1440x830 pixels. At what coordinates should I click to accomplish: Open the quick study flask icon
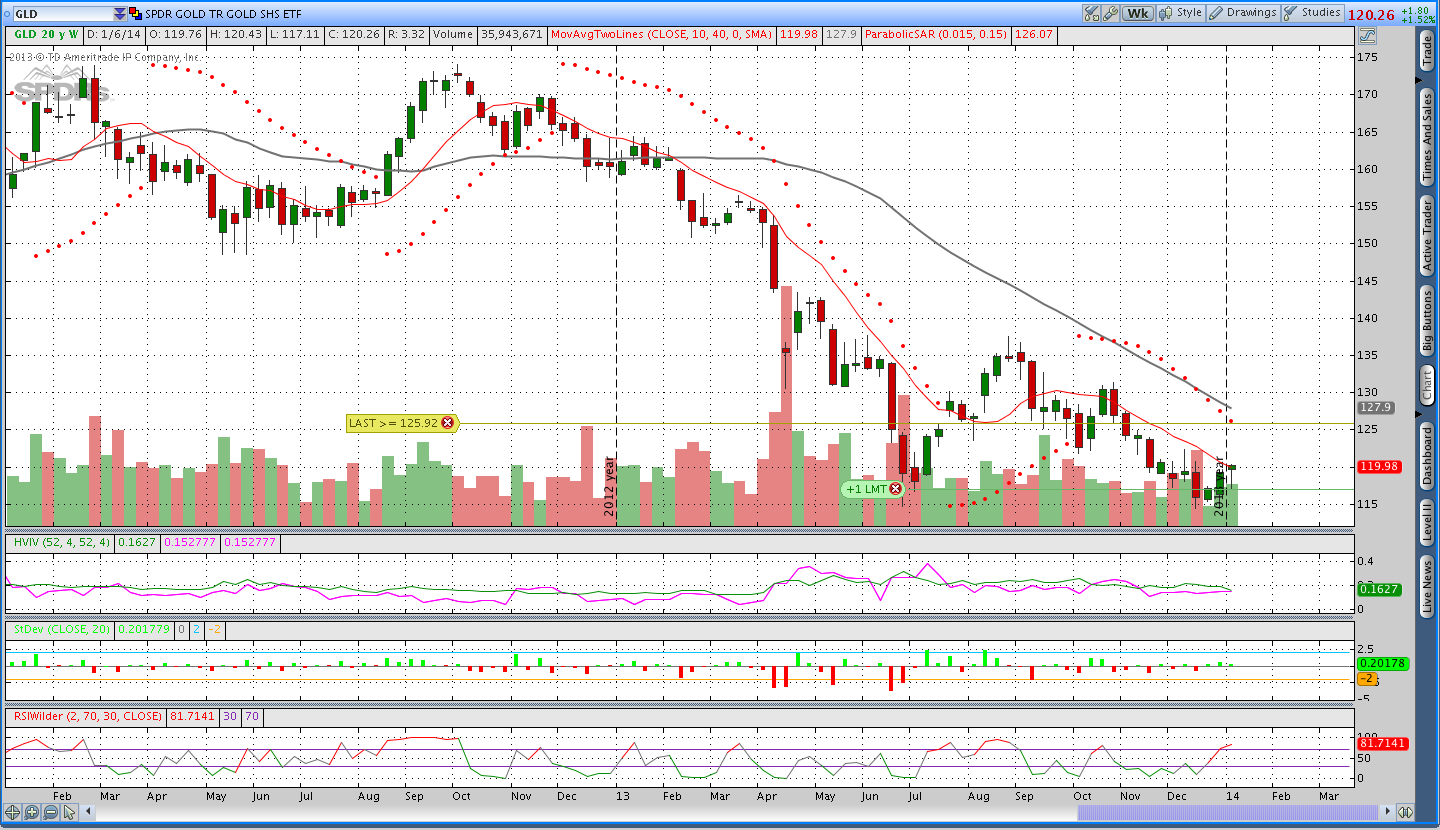pos(1092,13)
